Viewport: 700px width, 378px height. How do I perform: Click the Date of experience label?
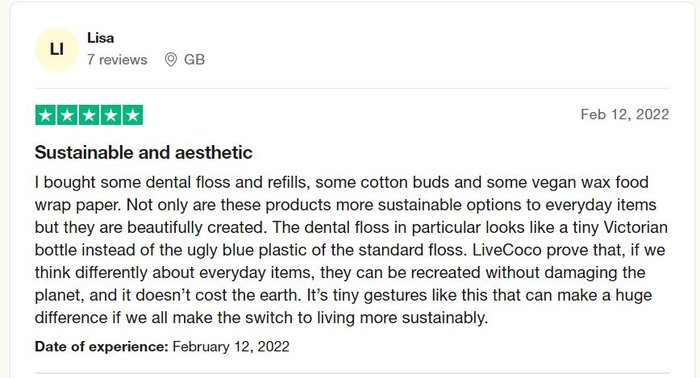(x=101, y=346)
